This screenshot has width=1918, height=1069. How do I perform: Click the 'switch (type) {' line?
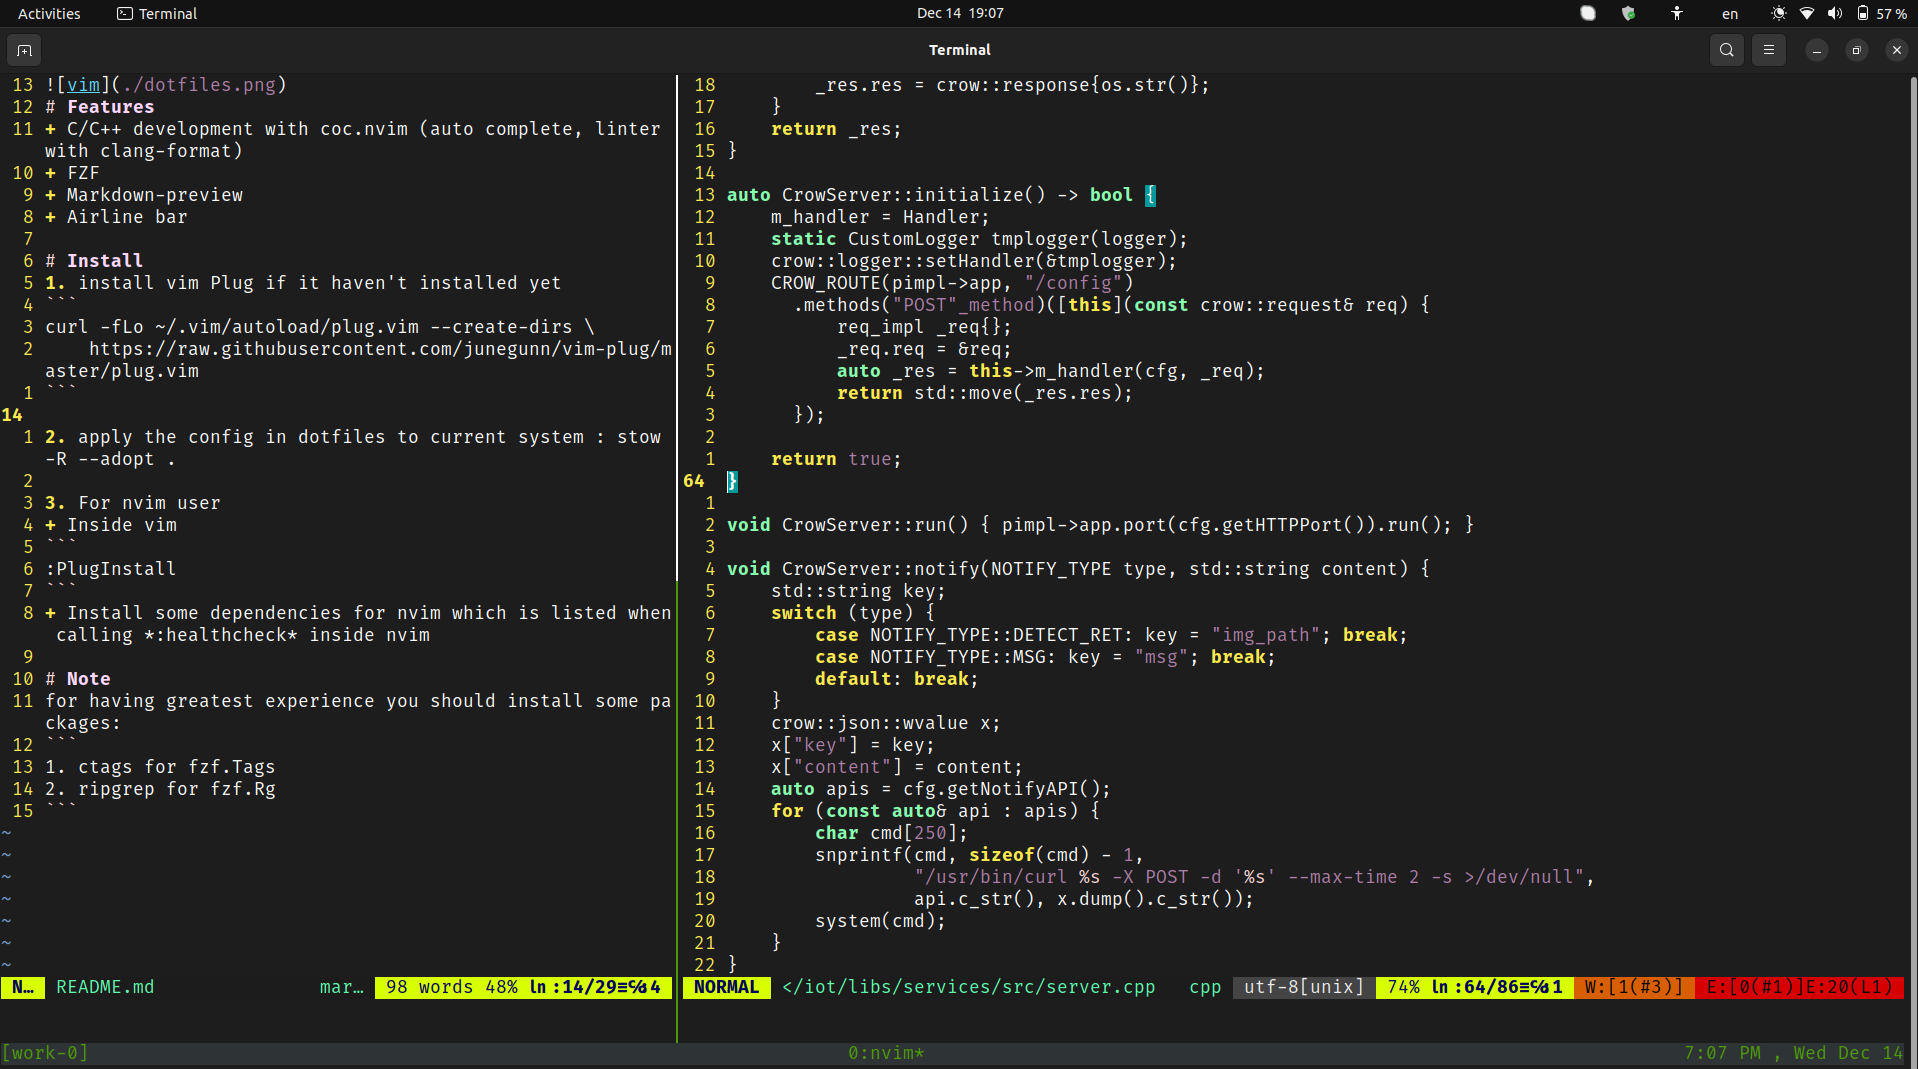pyautogui.click(x=853, y=613)
